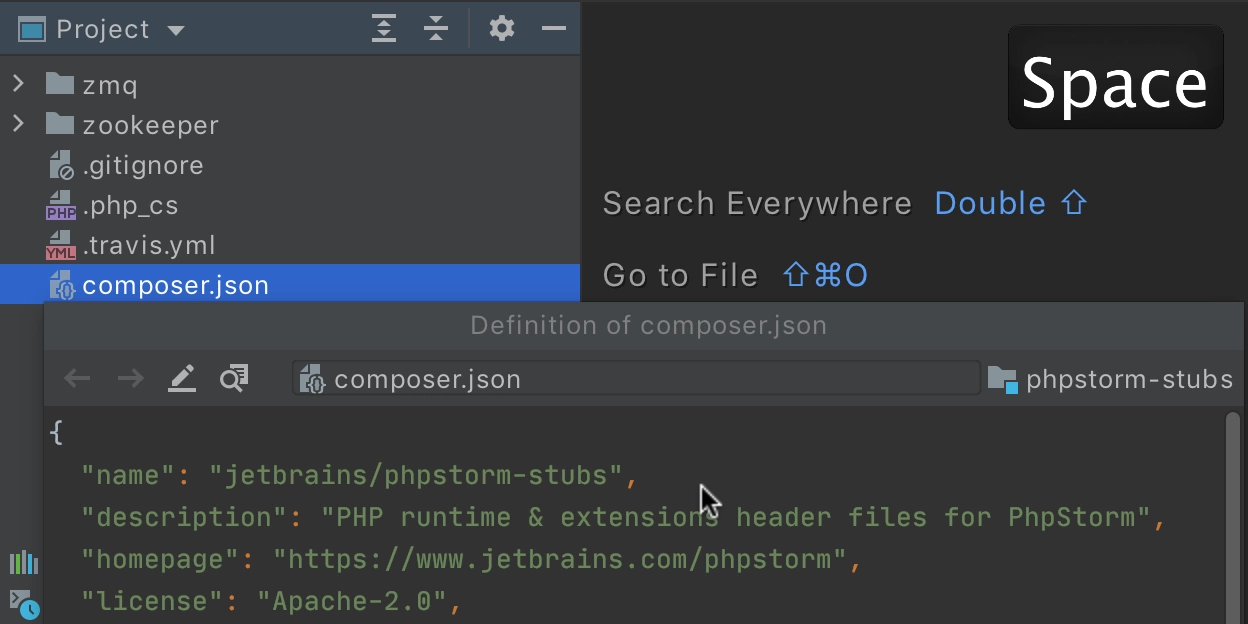Viewport: 1248px width, 624px height.
Task: Click the JSON icon beside composer.json in tree
Action: click(61, 285)
